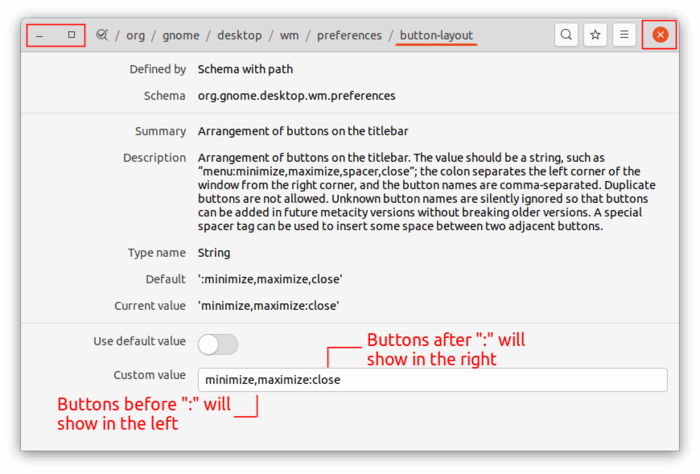Toggle the Use default value switch
This screenshot has height=474, width=700.
pos(218,344)
